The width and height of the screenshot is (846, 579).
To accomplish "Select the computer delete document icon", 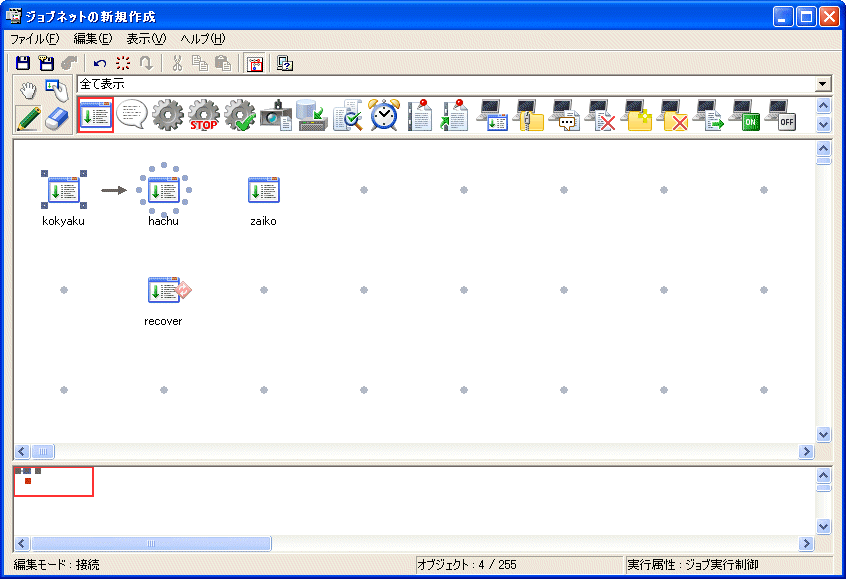I will pos(601,114).
